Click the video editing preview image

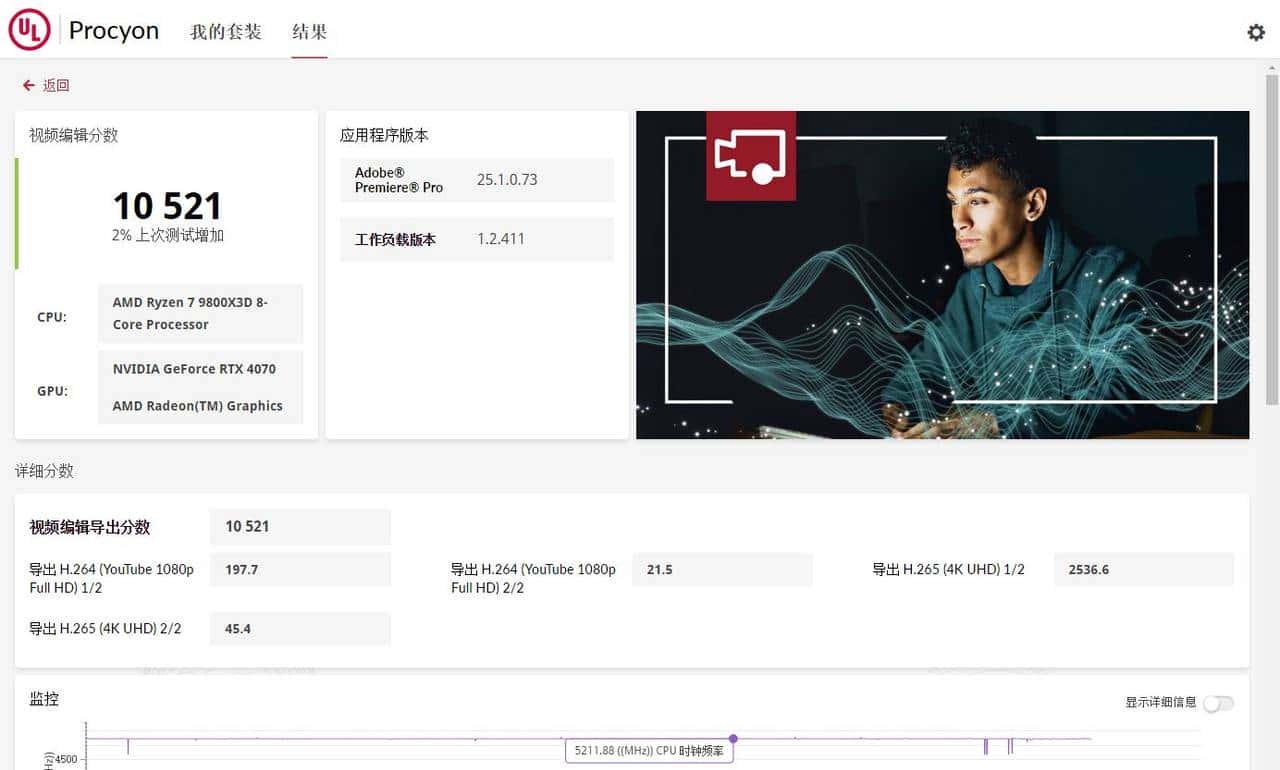click(942, 273)
